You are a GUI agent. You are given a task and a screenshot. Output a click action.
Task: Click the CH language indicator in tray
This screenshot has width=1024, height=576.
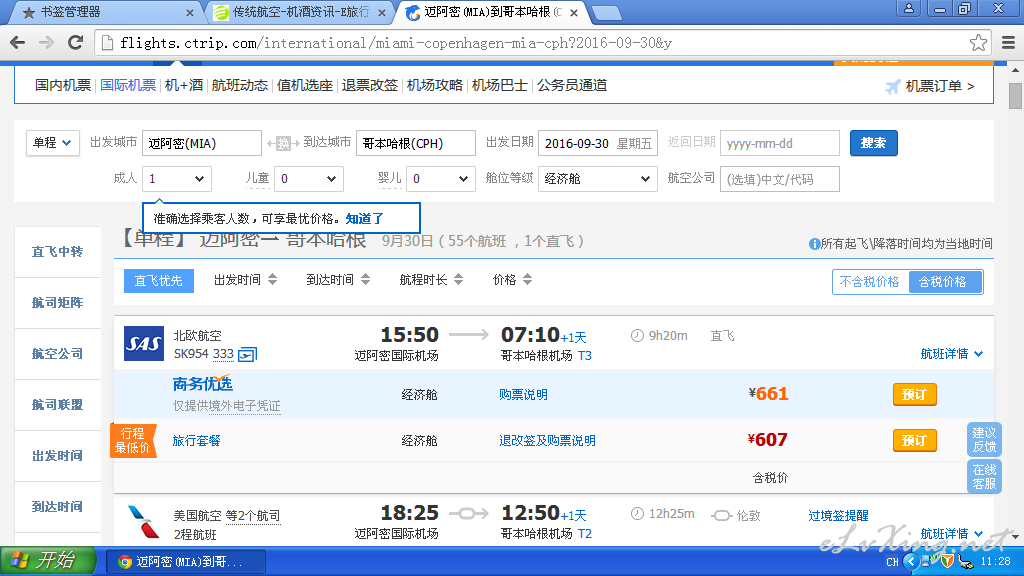892,562
